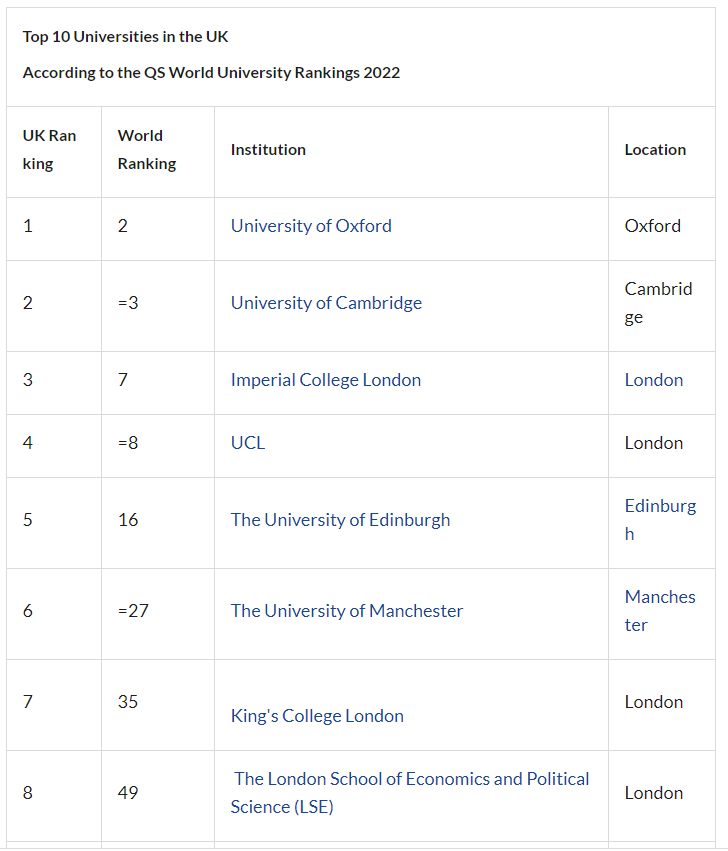Click the Institution column header
The width and height of the screenshot is (728, 851).
268,150
